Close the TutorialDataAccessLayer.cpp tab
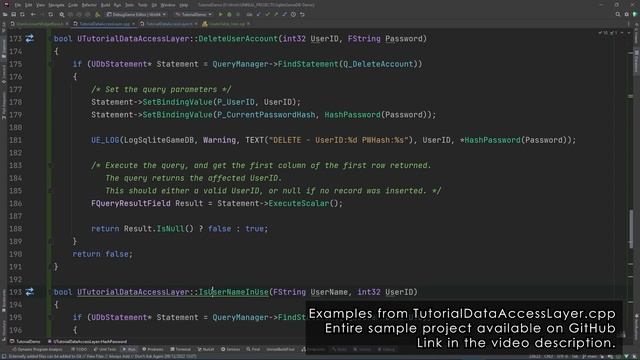640x360 pixels. pos(133,24)
